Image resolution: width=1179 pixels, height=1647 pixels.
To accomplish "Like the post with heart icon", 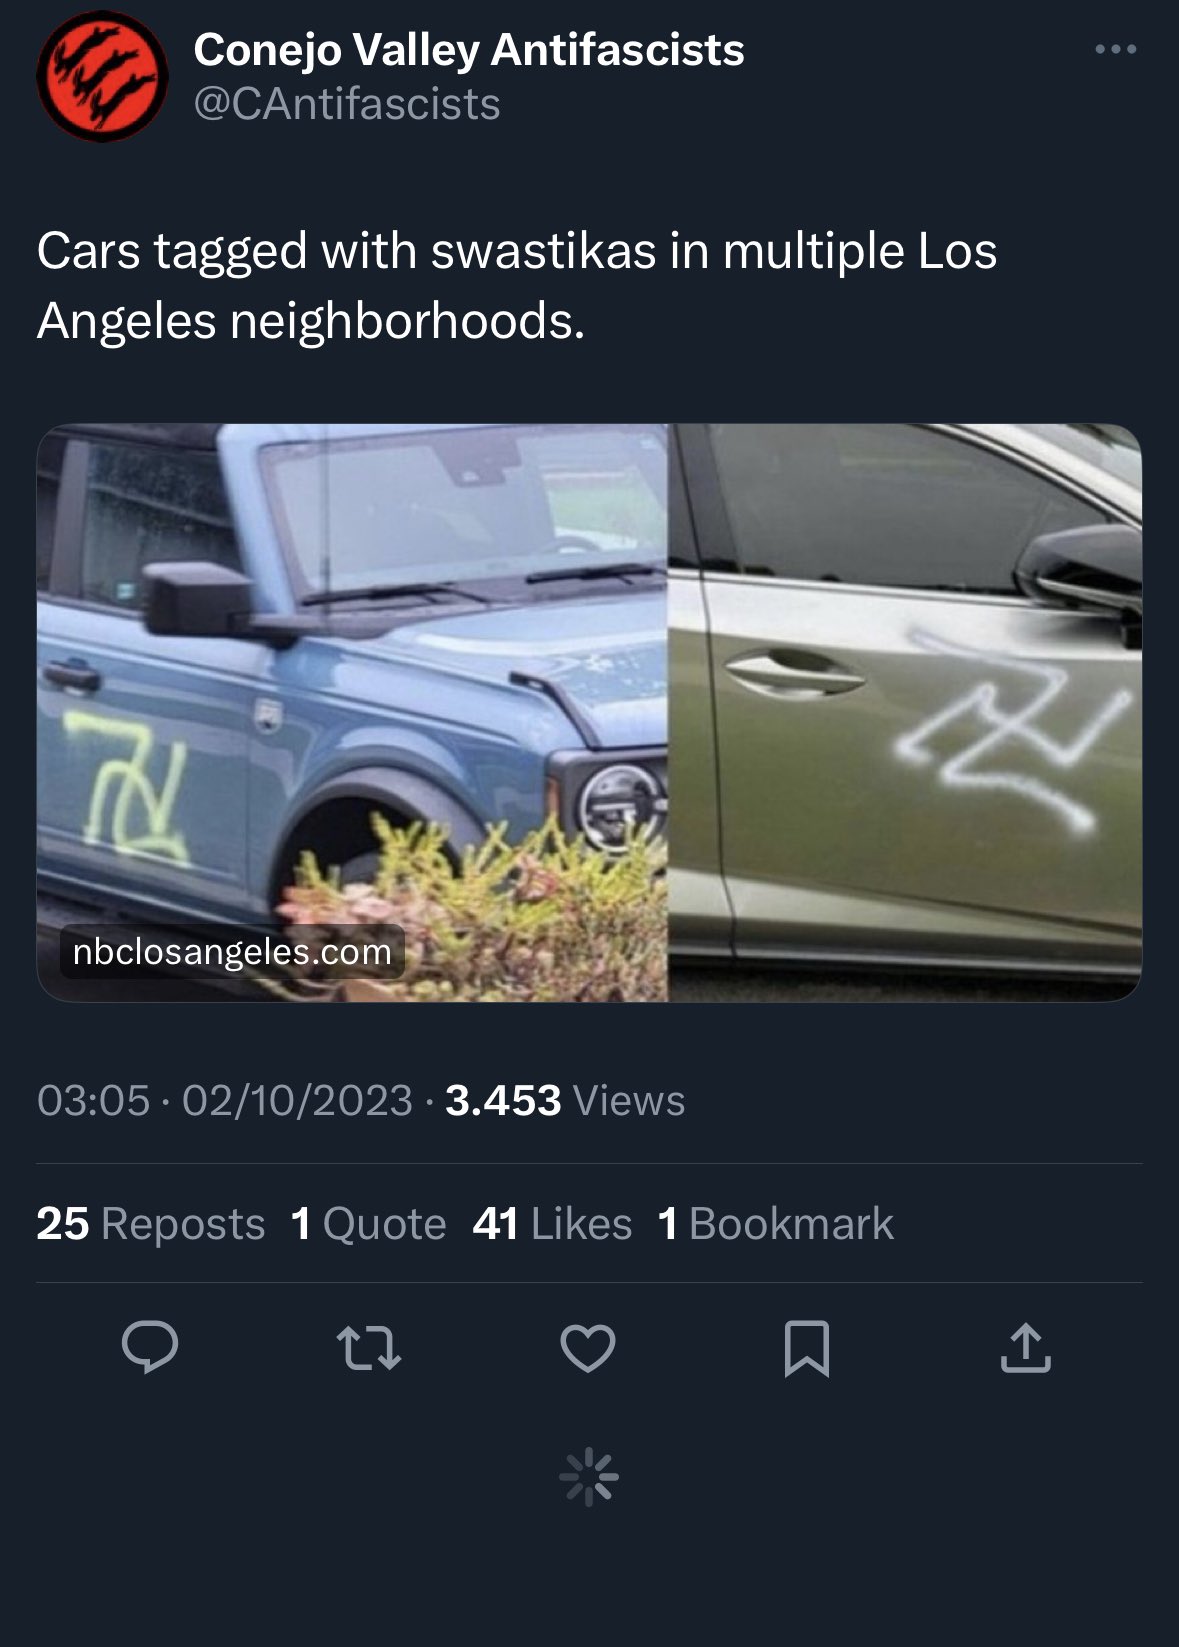I will click(588, 1347).
